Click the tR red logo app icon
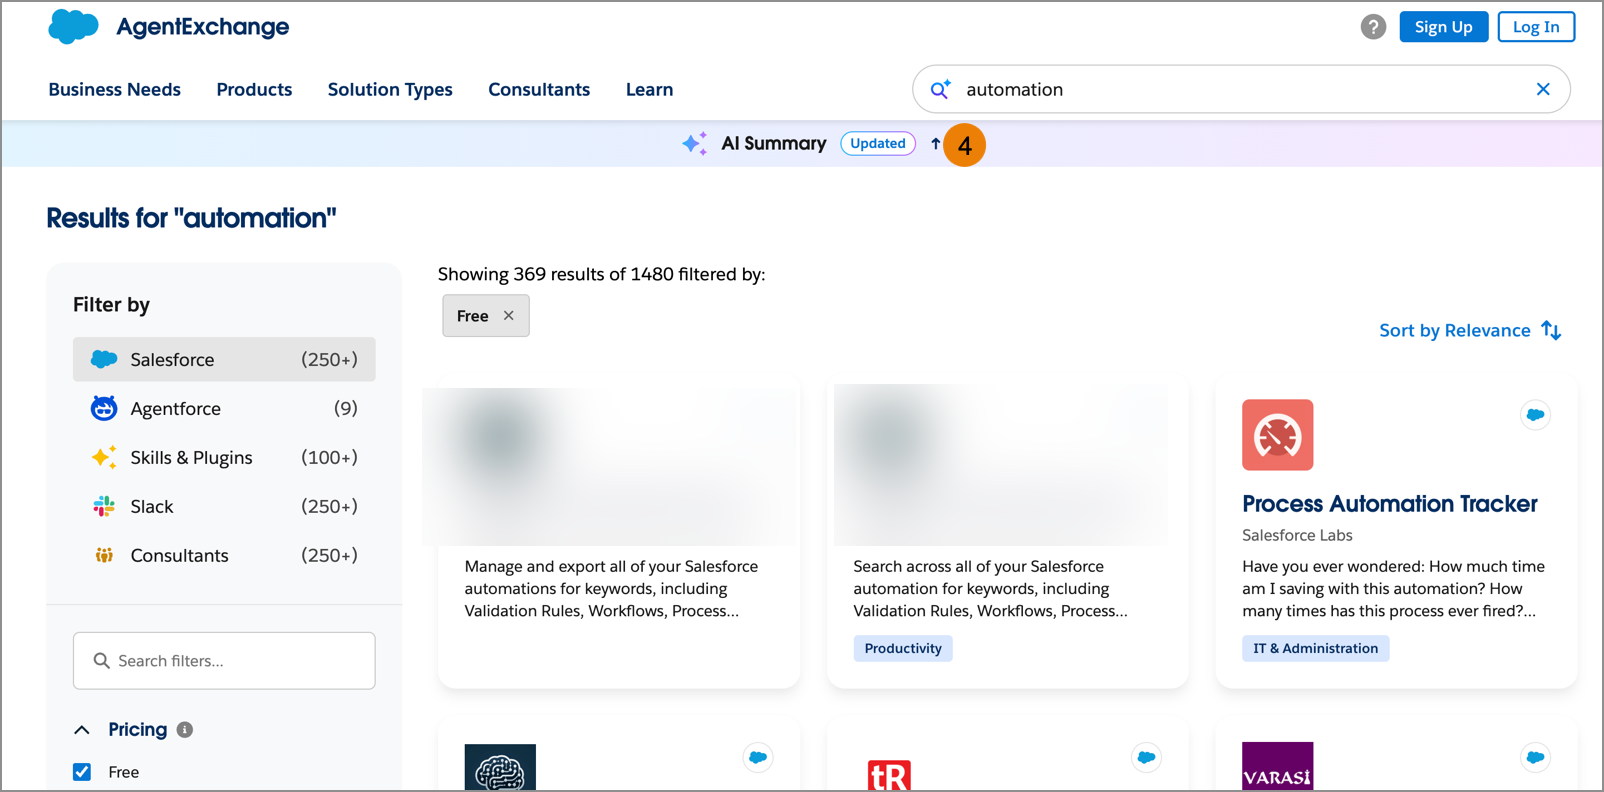The height and width of the screenshot is (792, 1604). coord(889,774)
